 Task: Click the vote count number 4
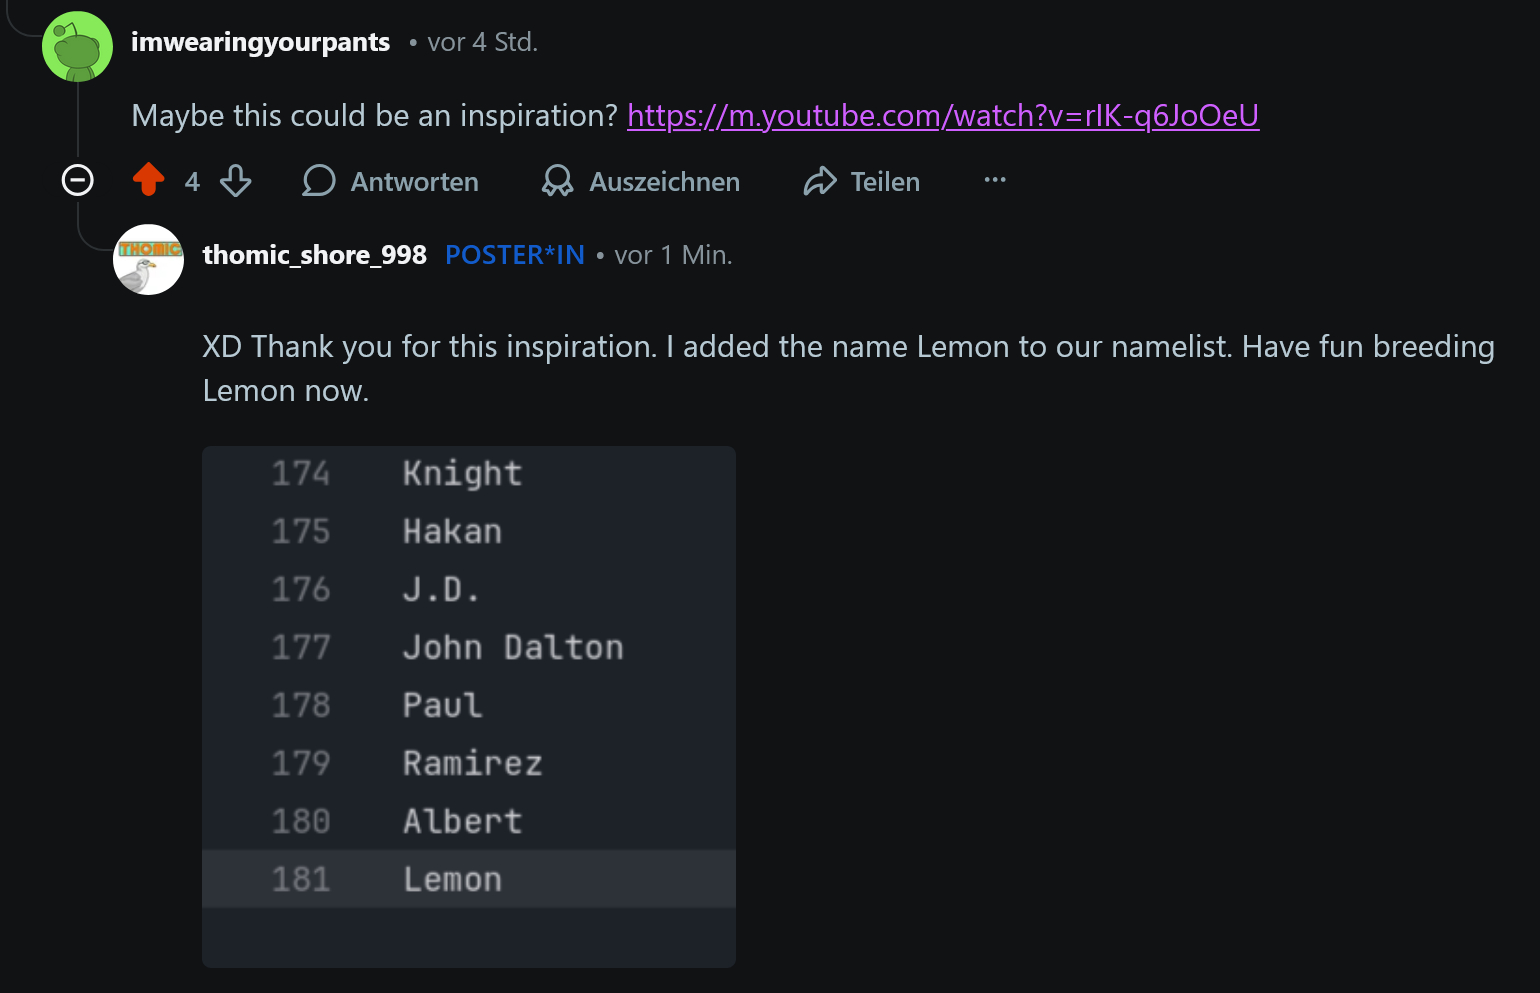[x=192, y=182]
